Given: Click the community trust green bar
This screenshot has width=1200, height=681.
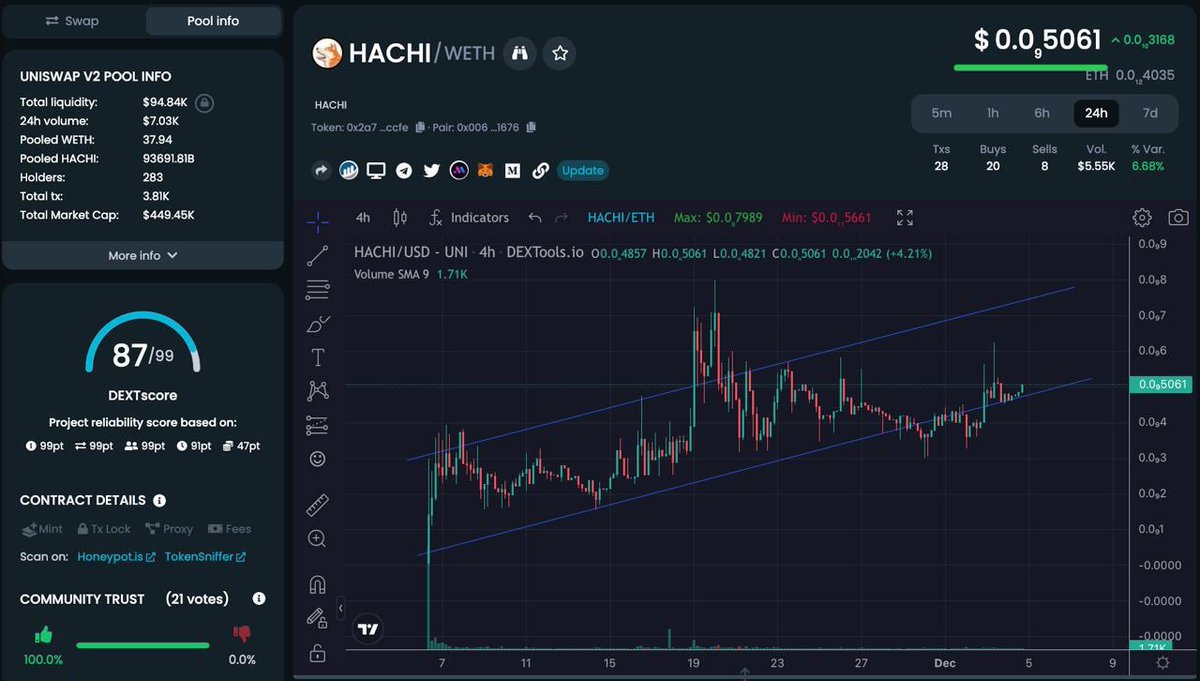Looking at the screenshot, I should [143, 646].
